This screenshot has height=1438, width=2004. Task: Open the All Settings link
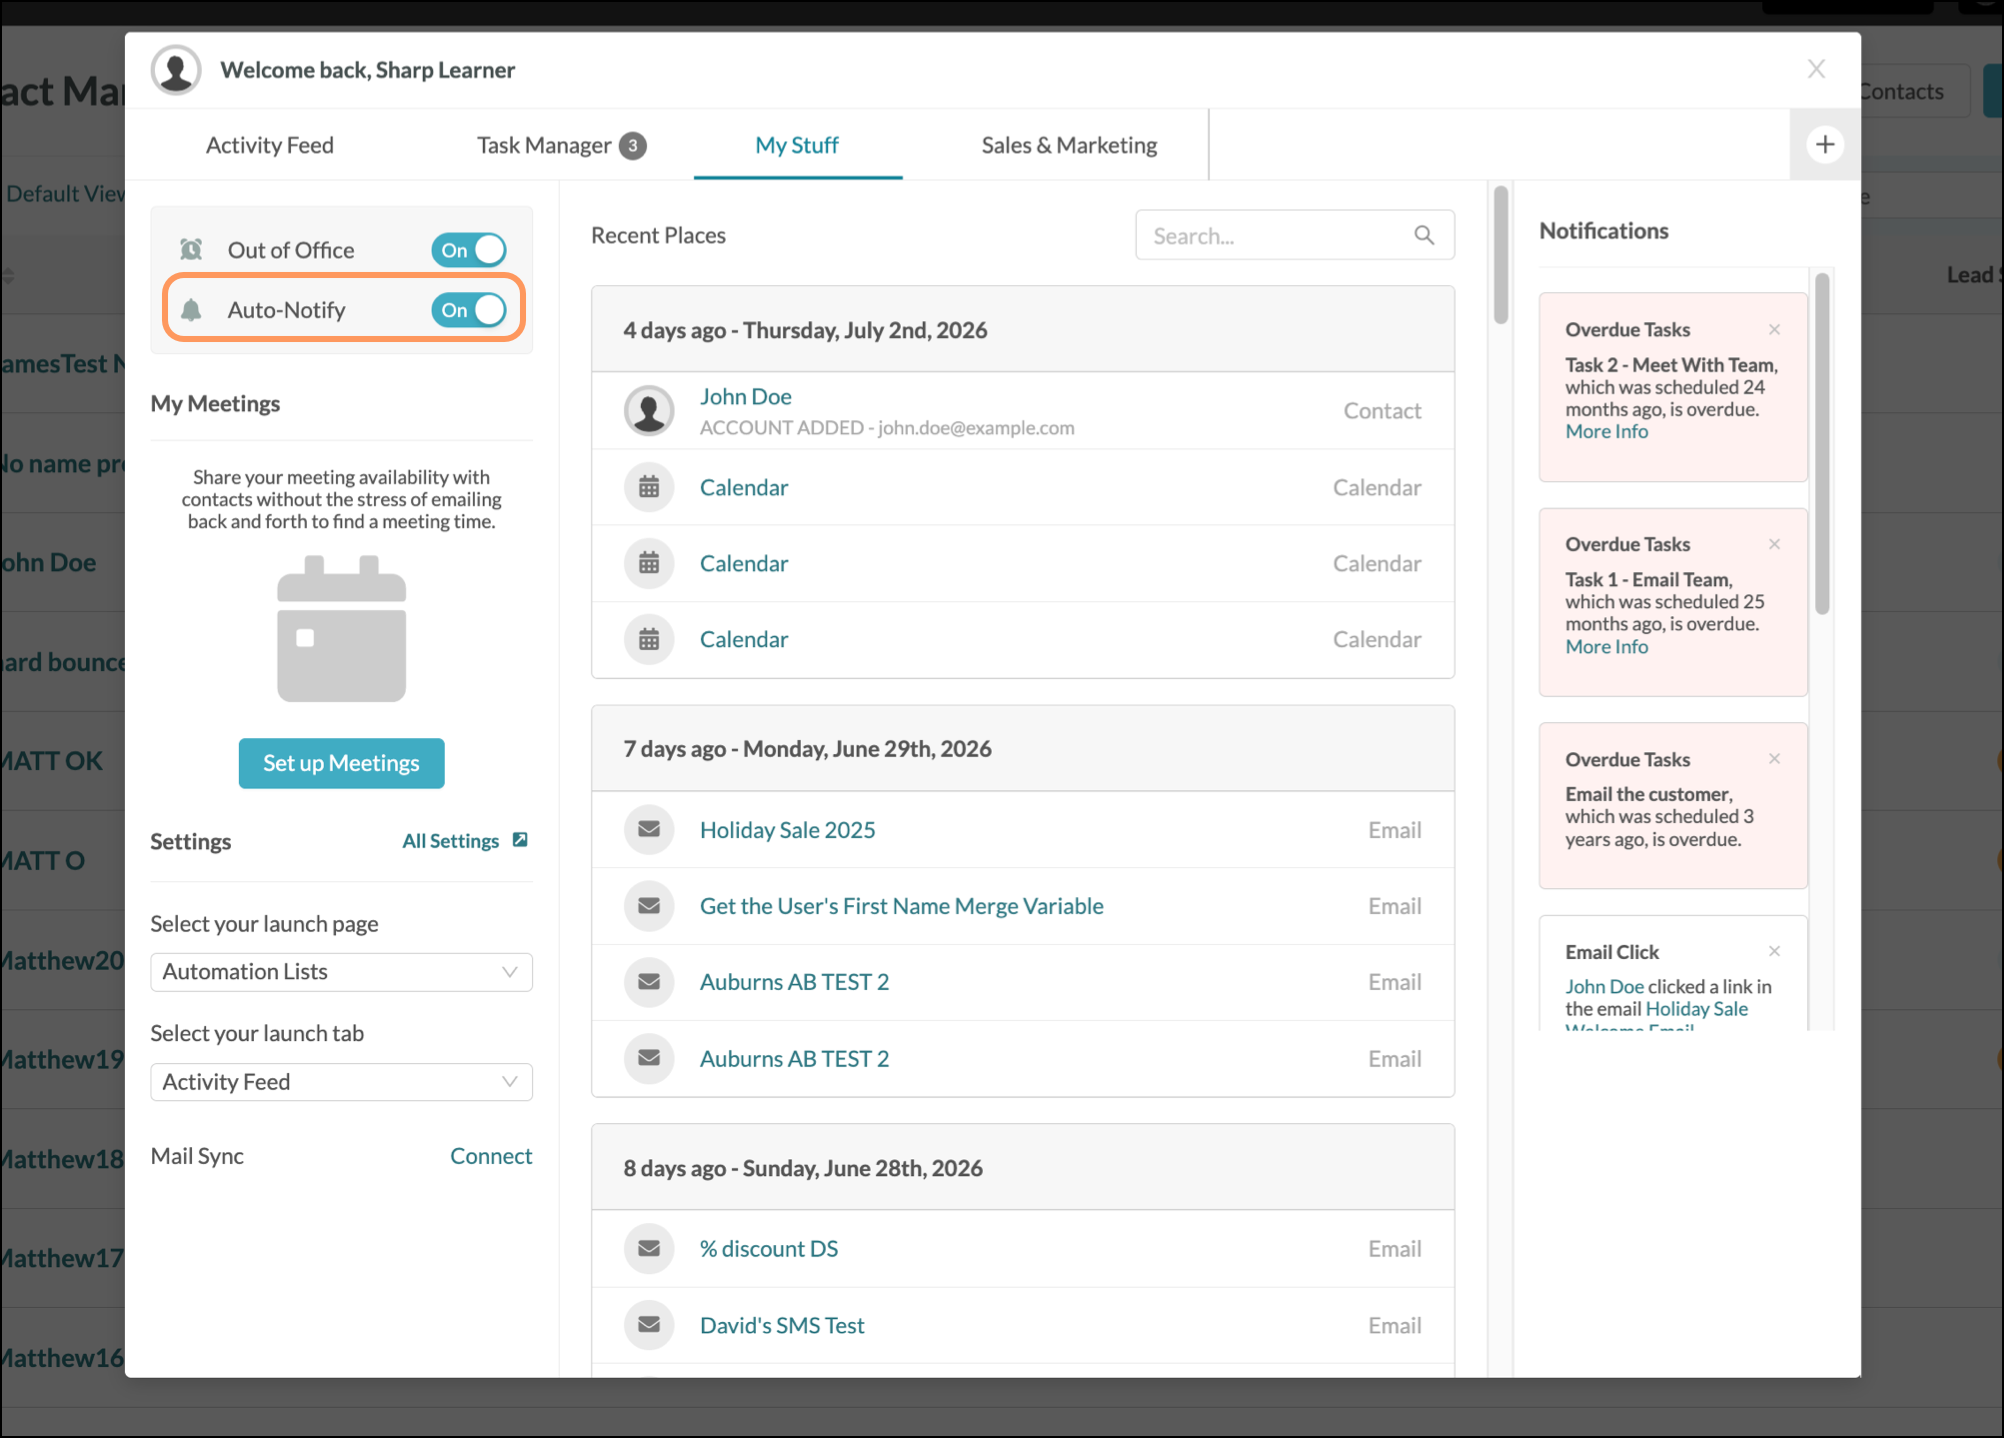(450, 841)
